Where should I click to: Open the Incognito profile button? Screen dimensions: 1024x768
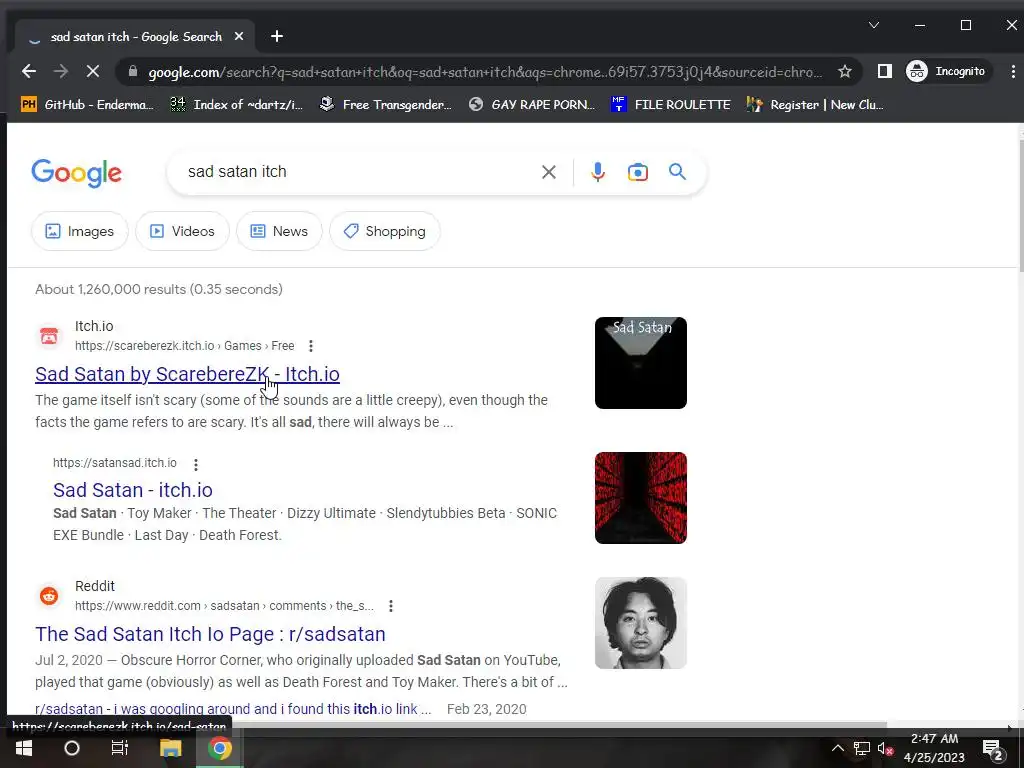point(946,71)
